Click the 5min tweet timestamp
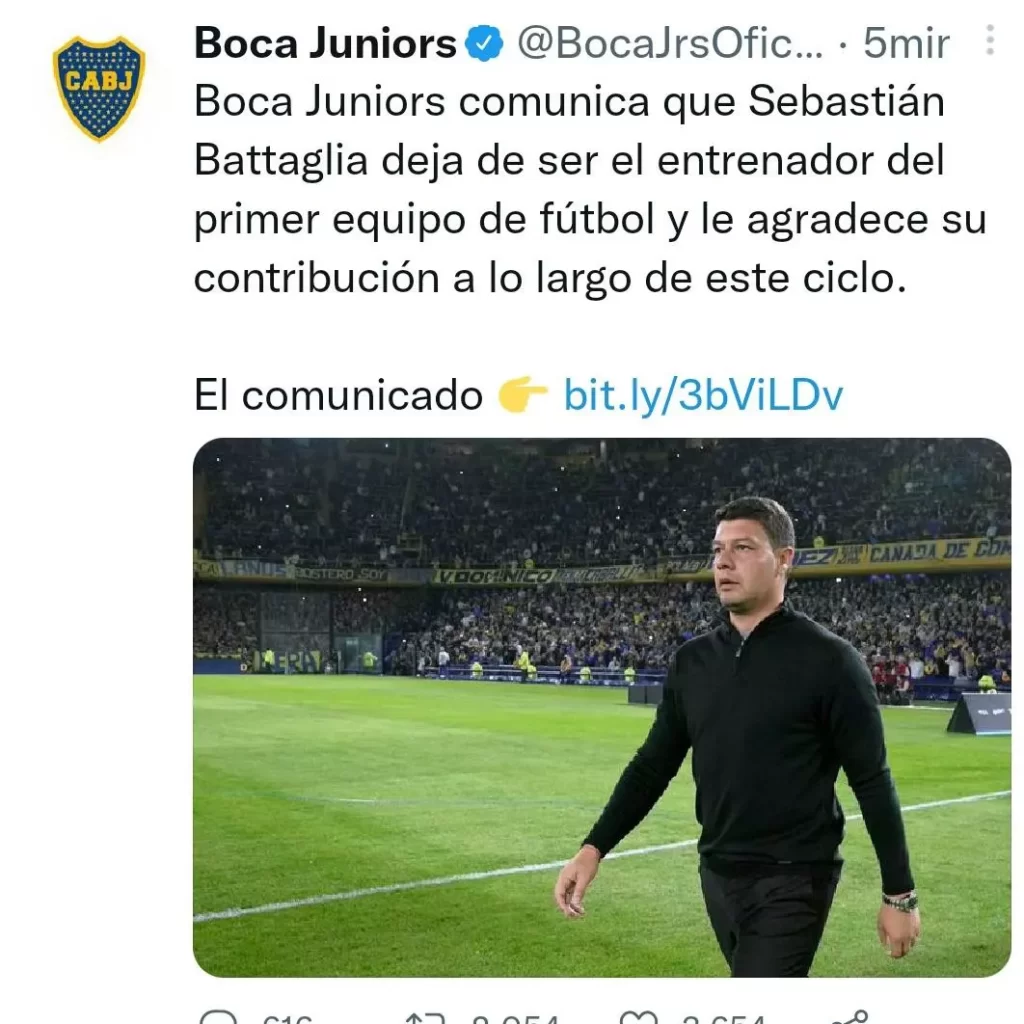The image size is (1024, 1024). 906,44
